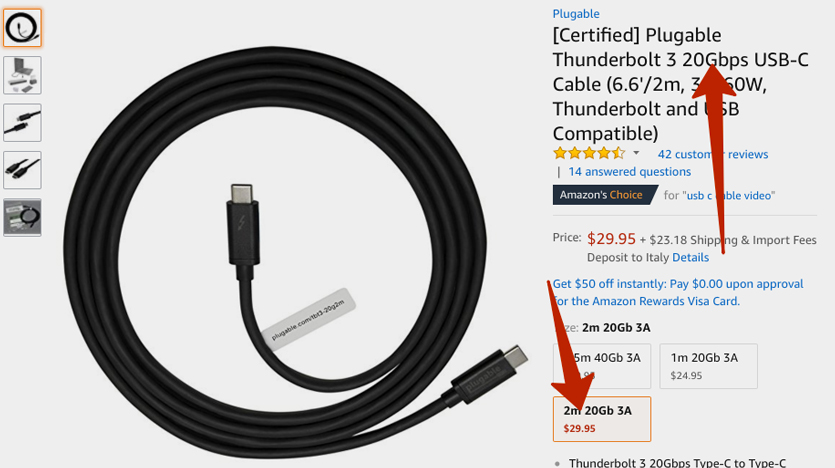Select the 2m 20Gb 3A size option

coord(602,418)
